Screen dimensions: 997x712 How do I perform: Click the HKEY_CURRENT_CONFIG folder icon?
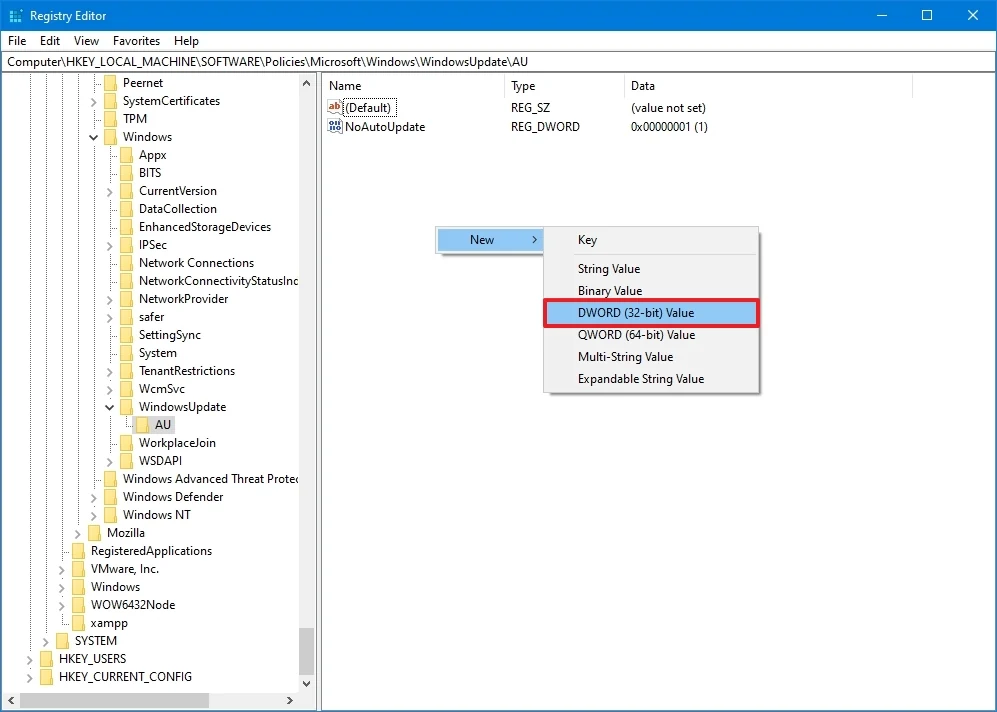pos(46,676)
